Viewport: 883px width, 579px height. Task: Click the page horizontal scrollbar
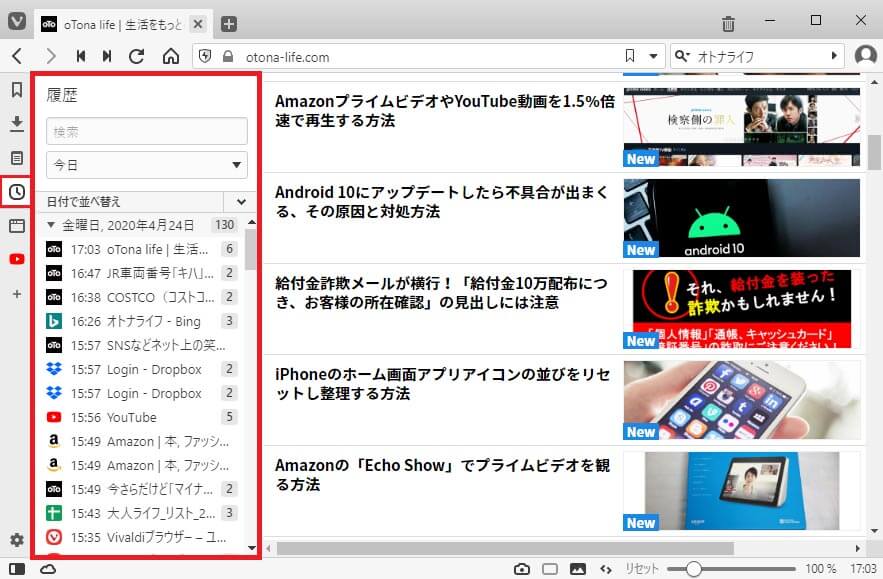pos(505,548)
